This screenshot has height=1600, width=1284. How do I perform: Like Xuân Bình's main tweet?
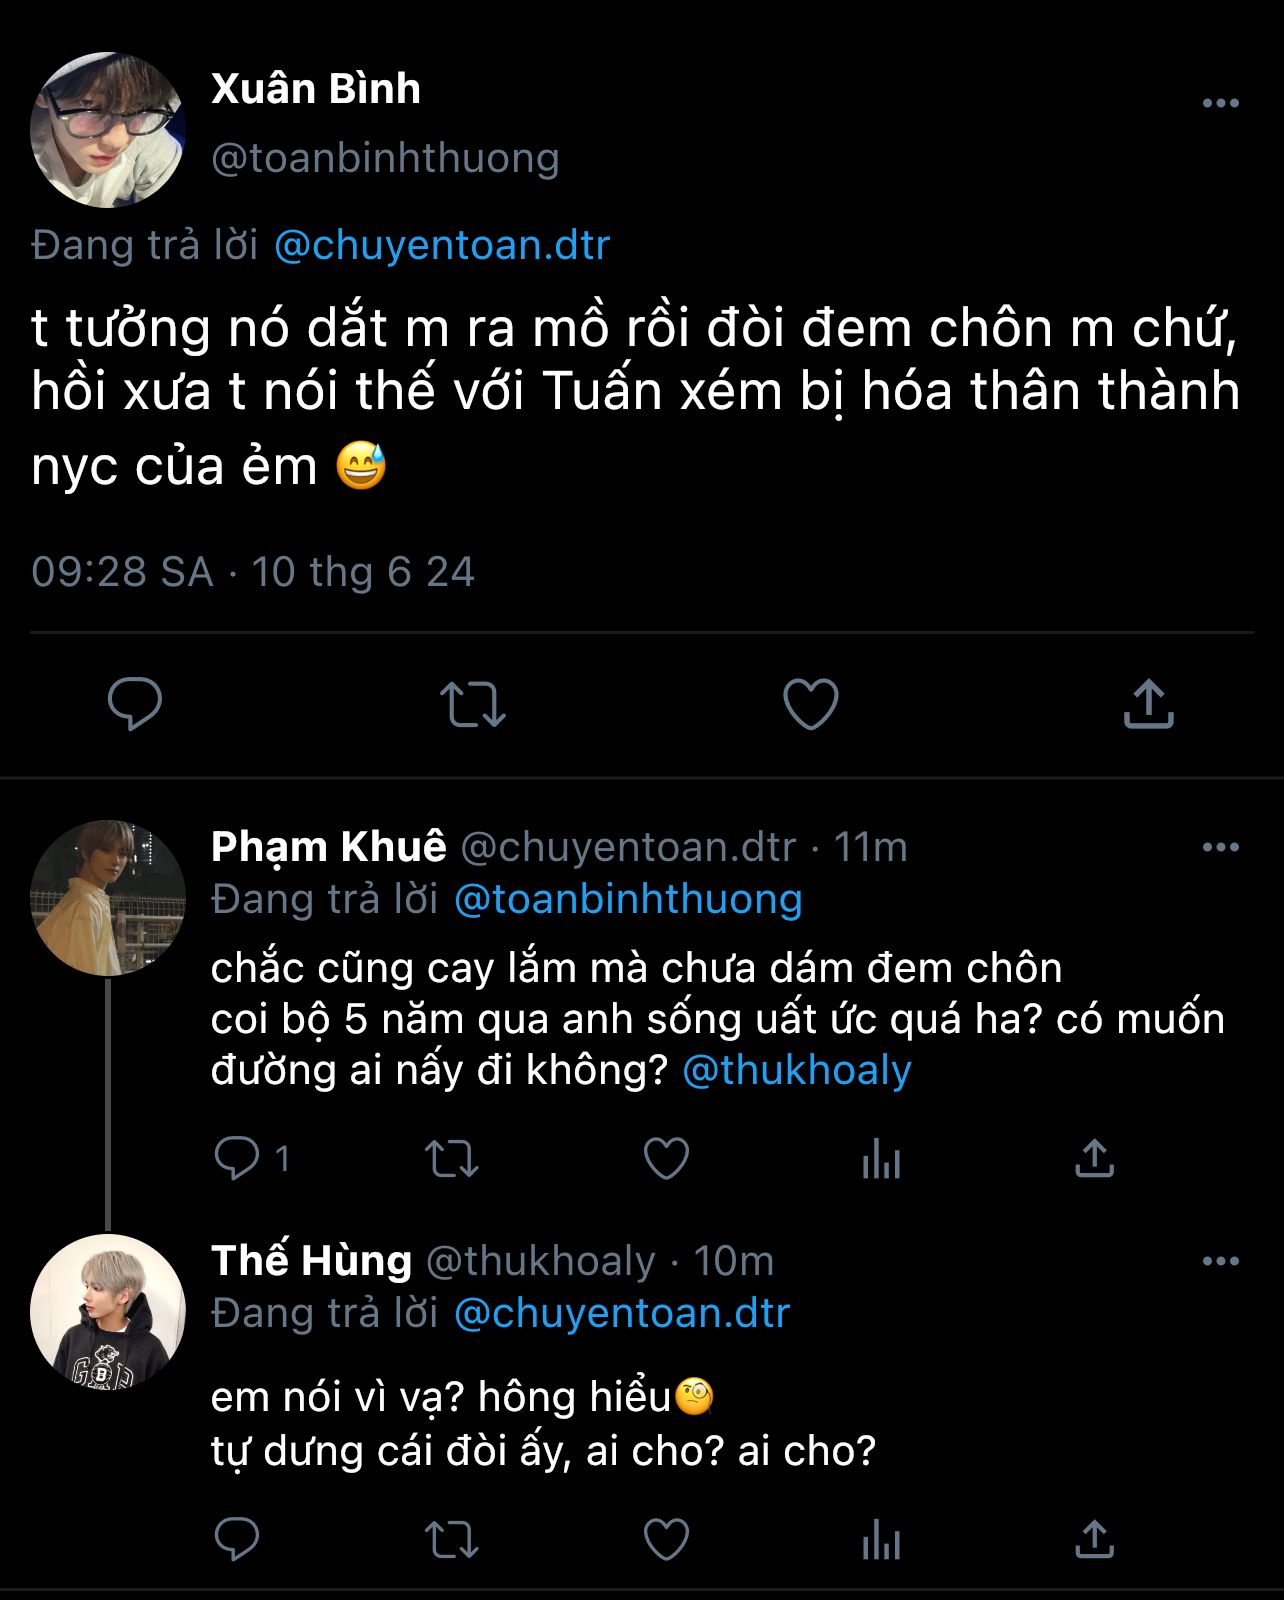pyautogui.click(x=810, y=704)
